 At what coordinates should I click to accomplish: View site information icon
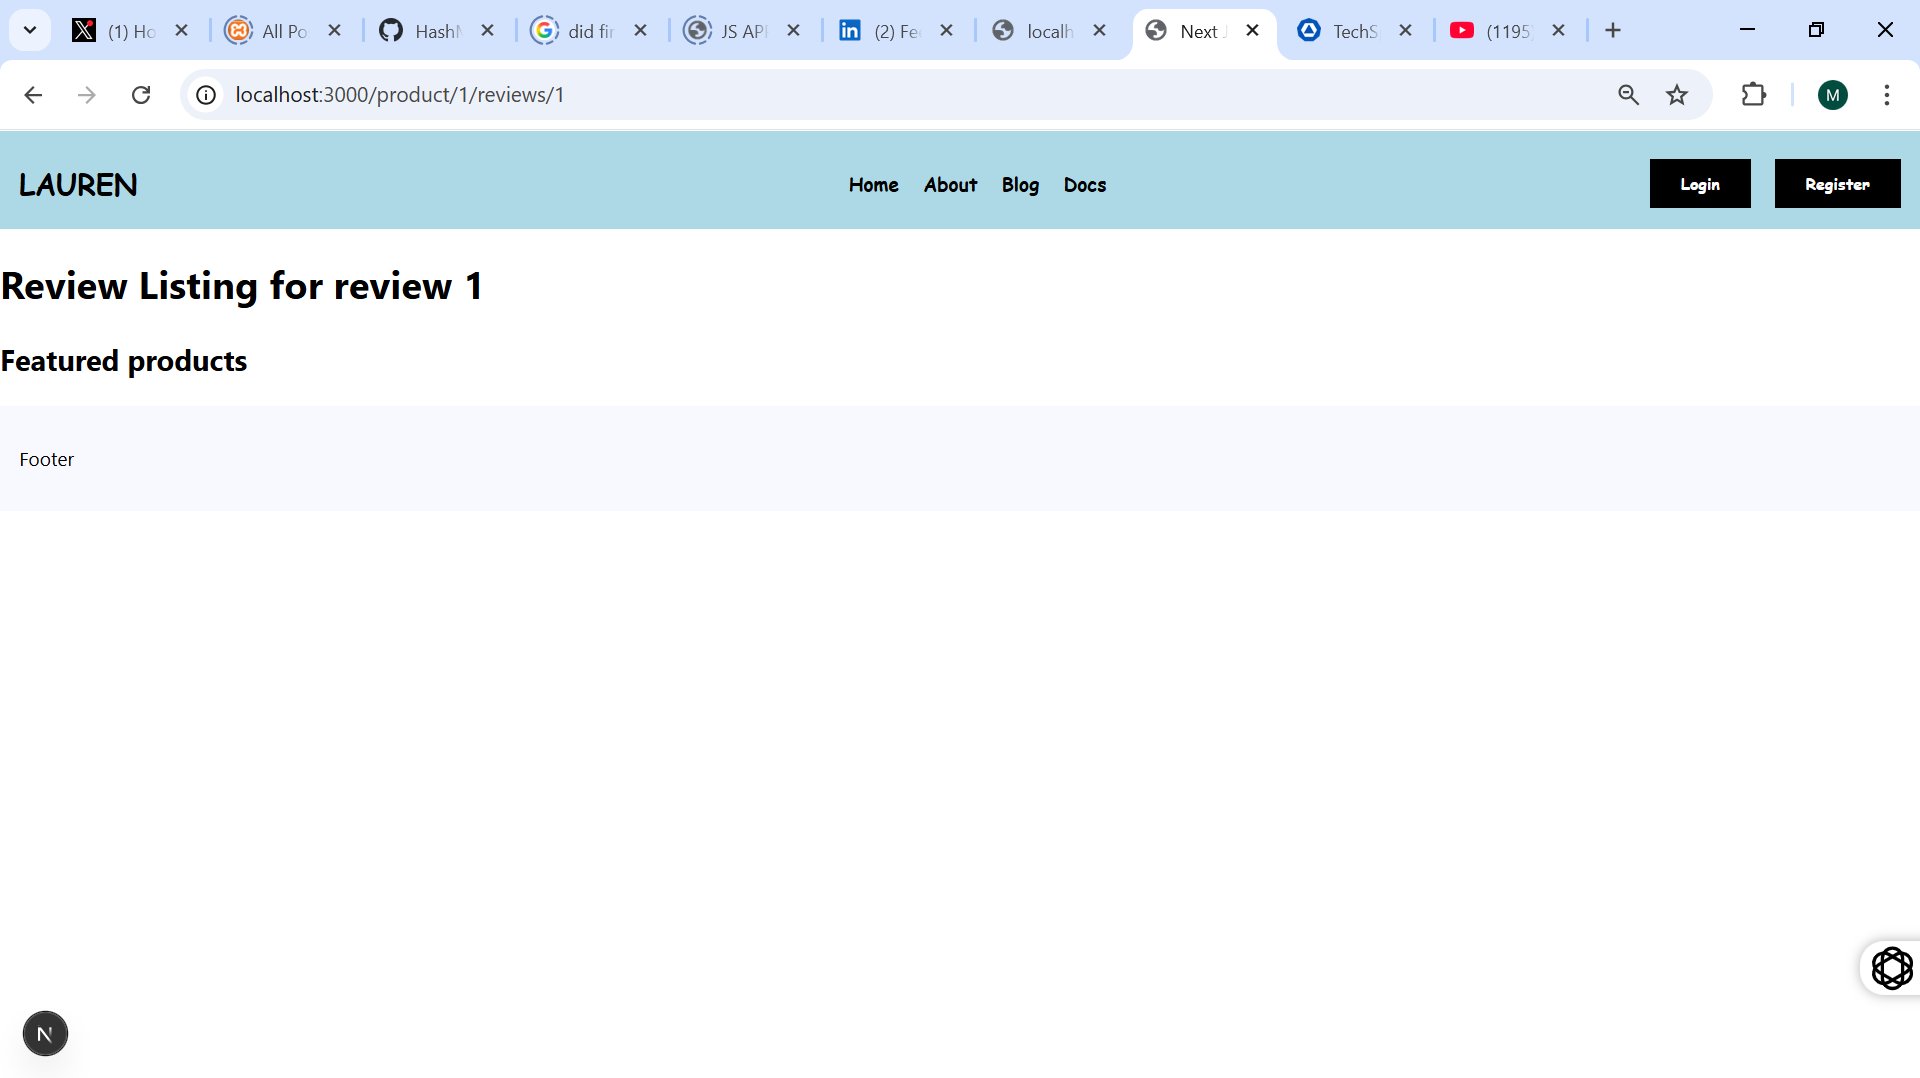click(x=206, y=95)
